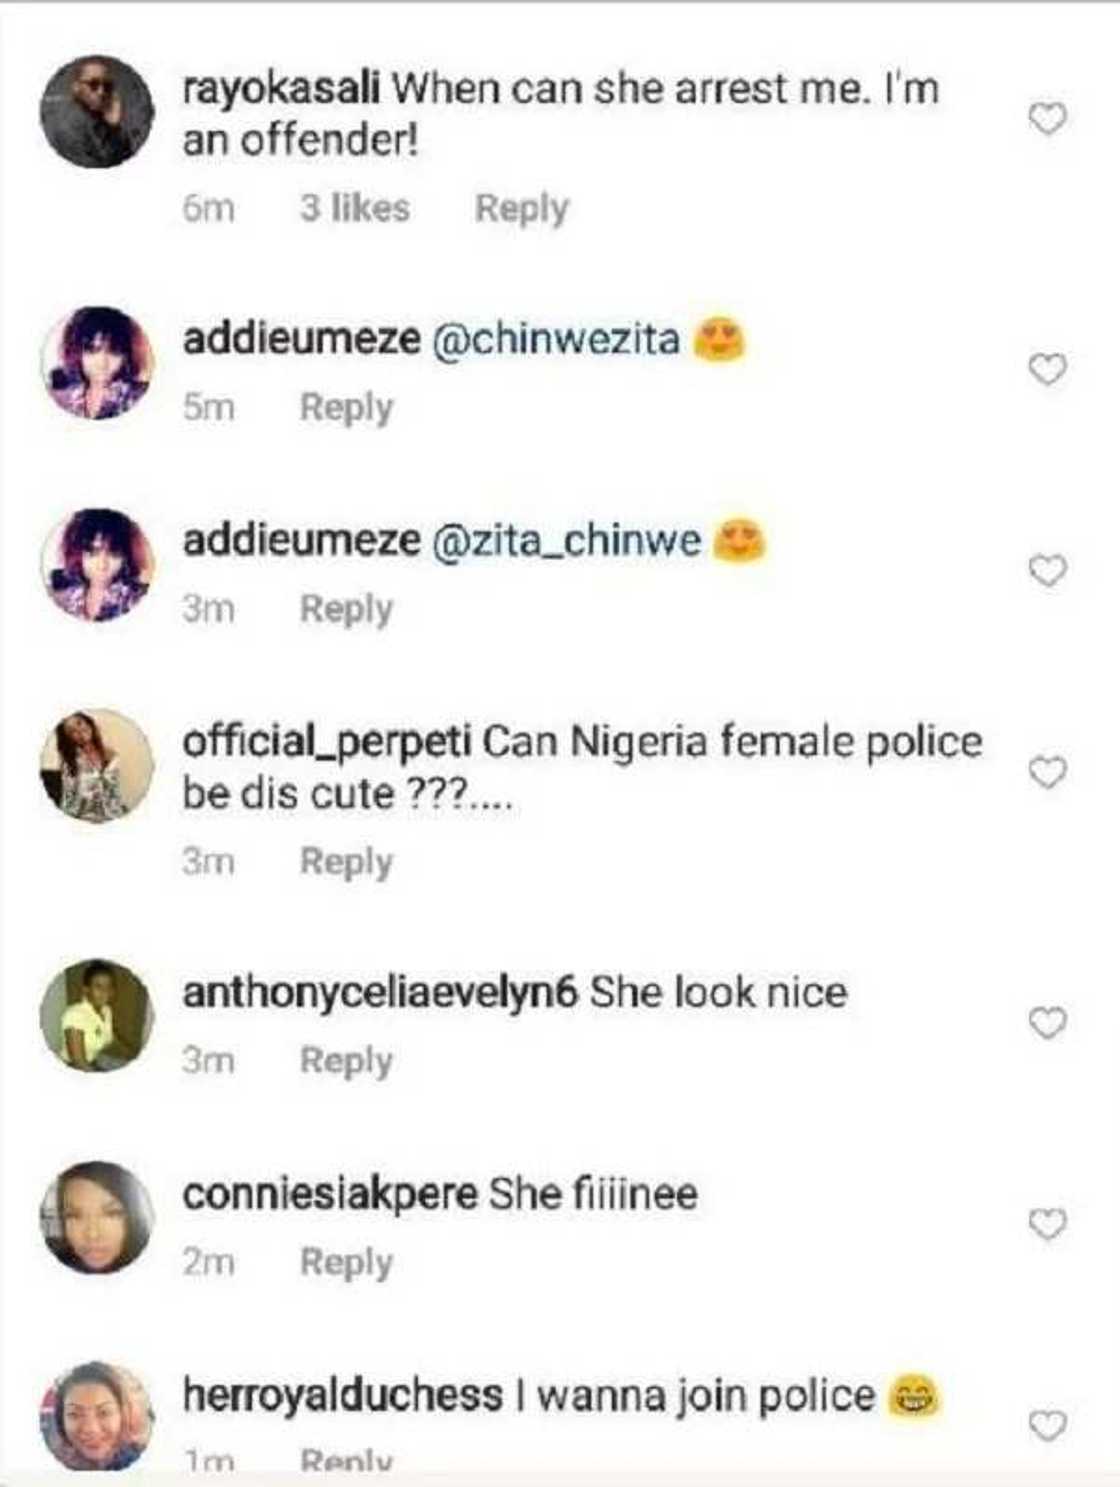Screen dimensions: 1120x1487
Task: Tap heart on addieumeze's @chinwezita comment
Action: click(1047, 370)
